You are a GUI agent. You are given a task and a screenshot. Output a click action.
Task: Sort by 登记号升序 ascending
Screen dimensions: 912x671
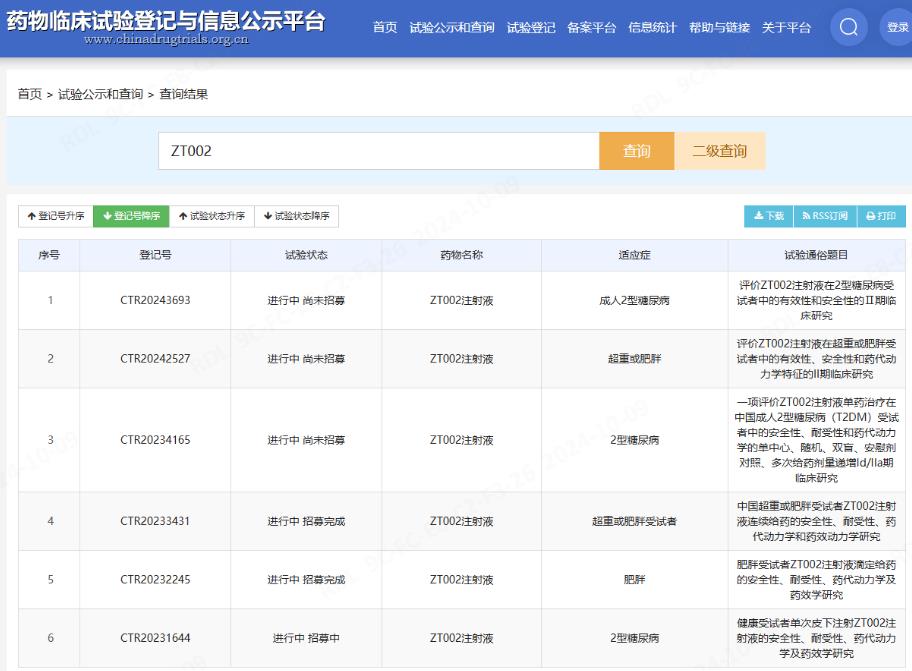pos(55,216)
